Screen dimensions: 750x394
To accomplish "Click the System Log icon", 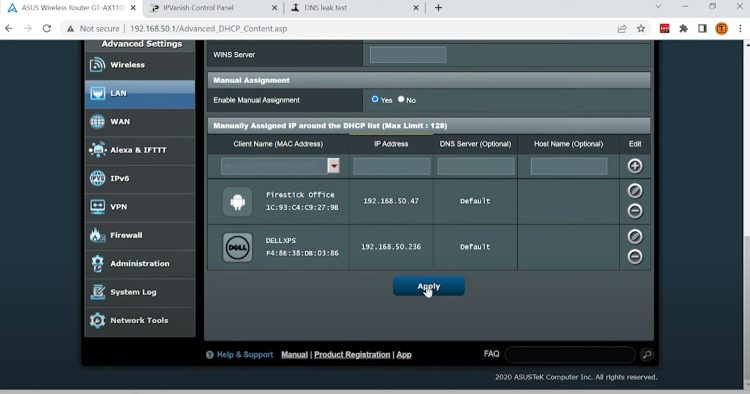I will click(97, 292).
